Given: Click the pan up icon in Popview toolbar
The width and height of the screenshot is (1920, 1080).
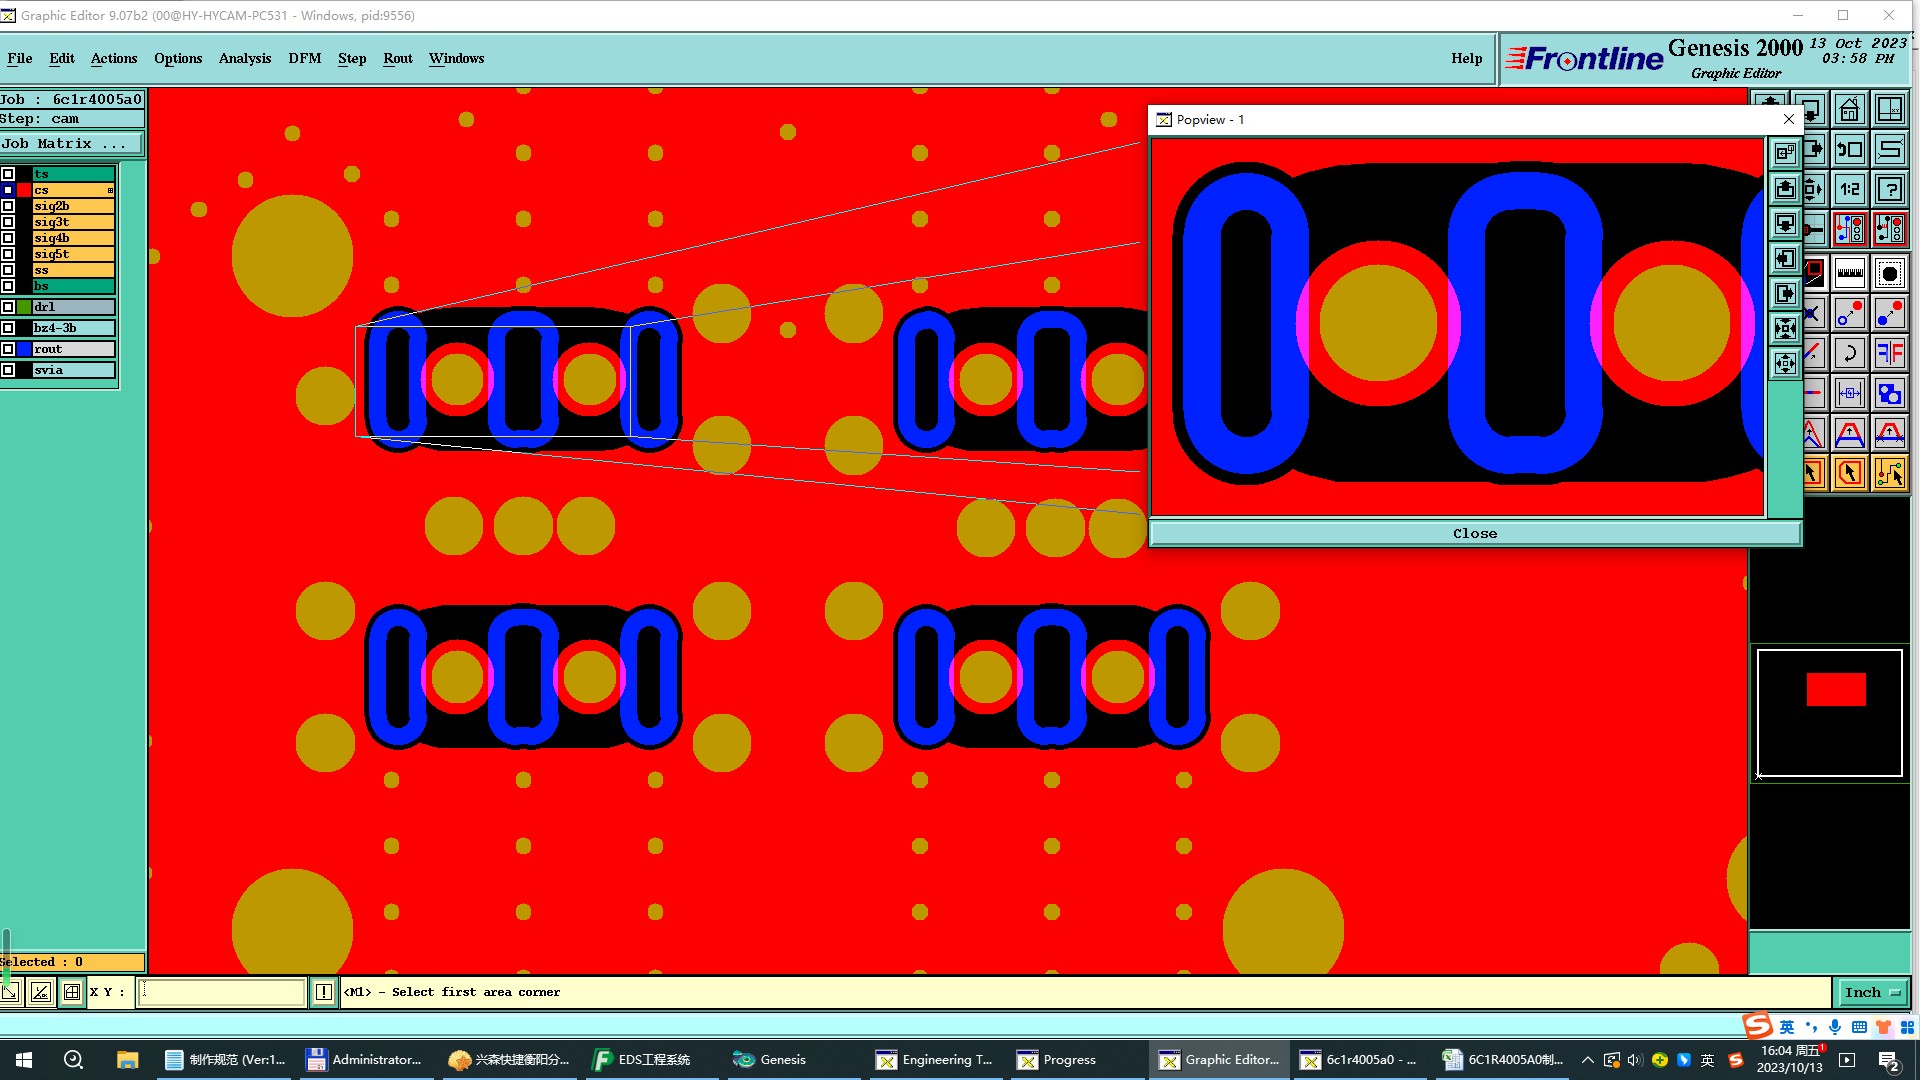Looking at the screenshot, I should pyautogui.click(x=1785, y=189).
